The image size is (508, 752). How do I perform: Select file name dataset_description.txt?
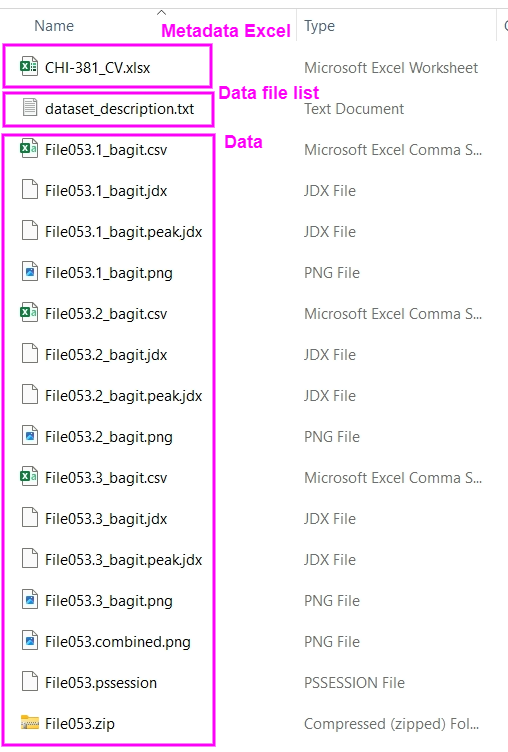[x=119, y=109]
